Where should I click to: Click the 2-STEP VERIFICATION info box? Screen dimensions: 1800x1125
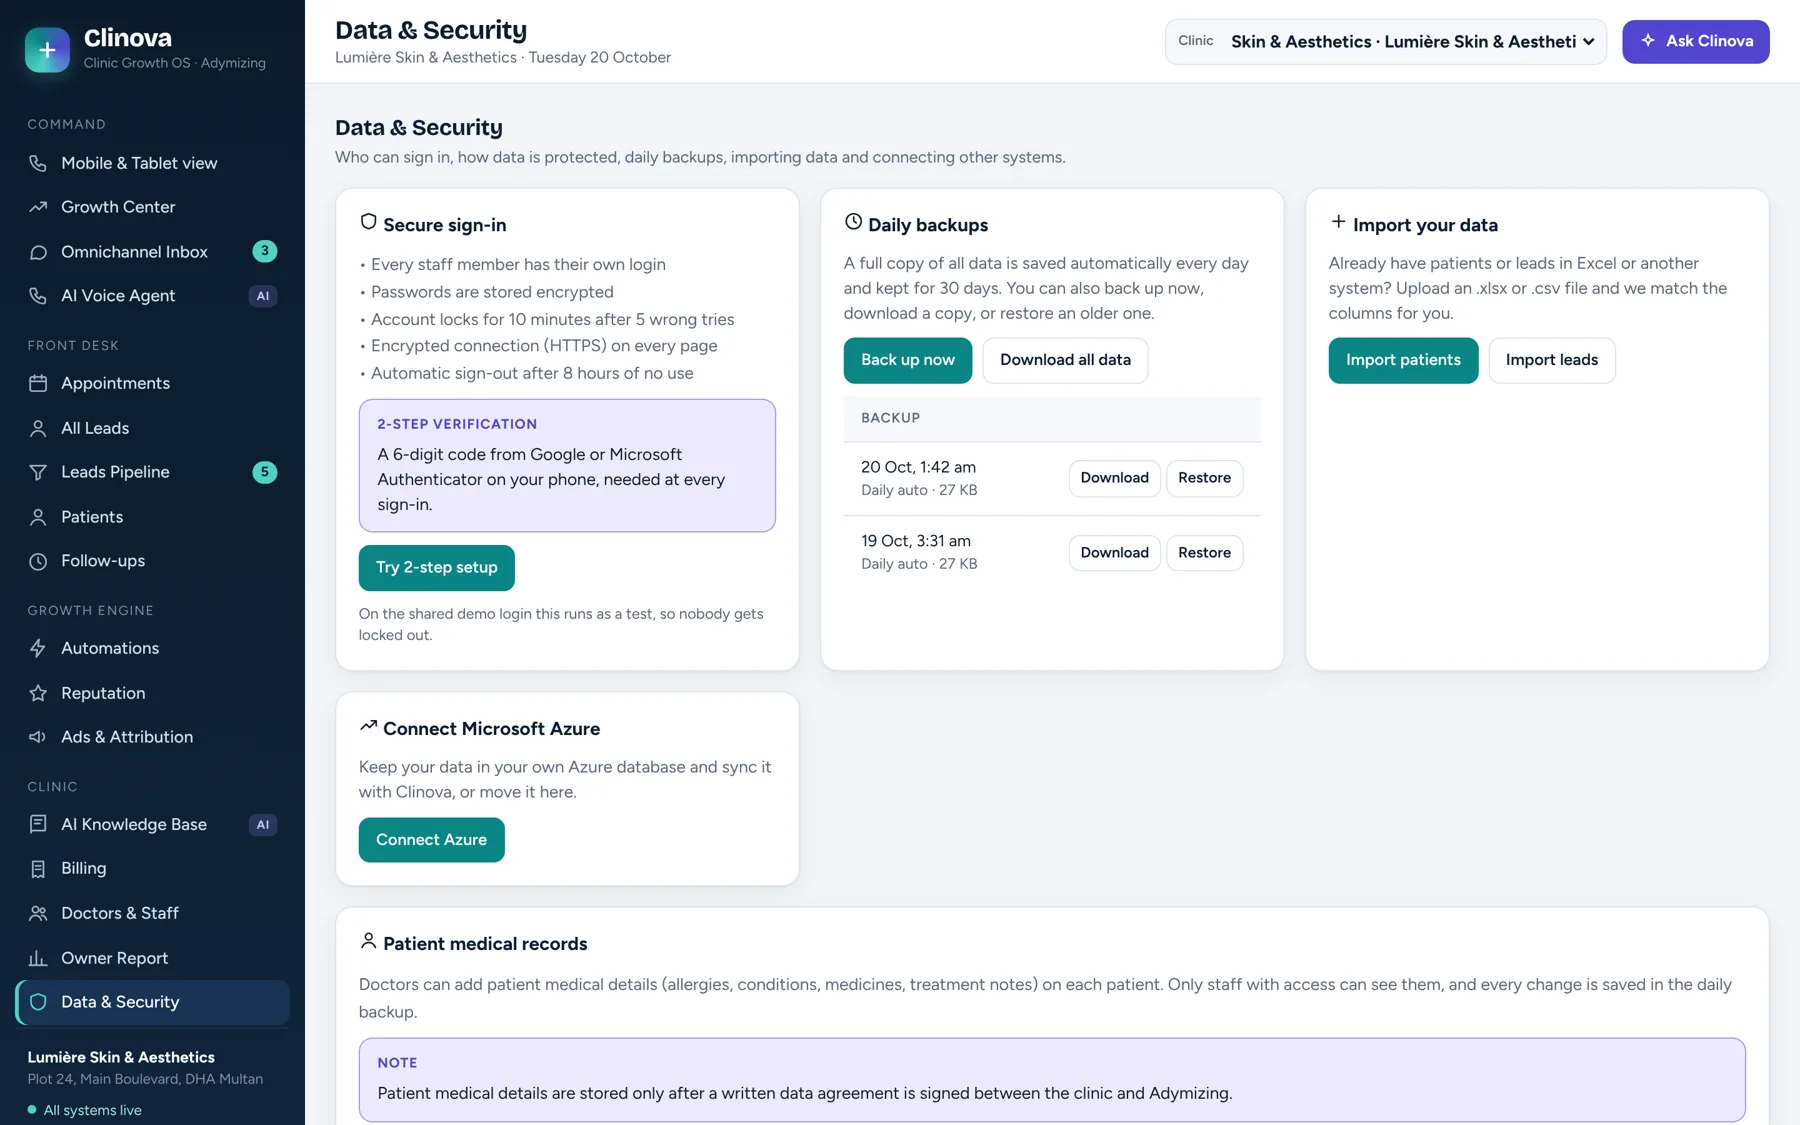point(567,466)
